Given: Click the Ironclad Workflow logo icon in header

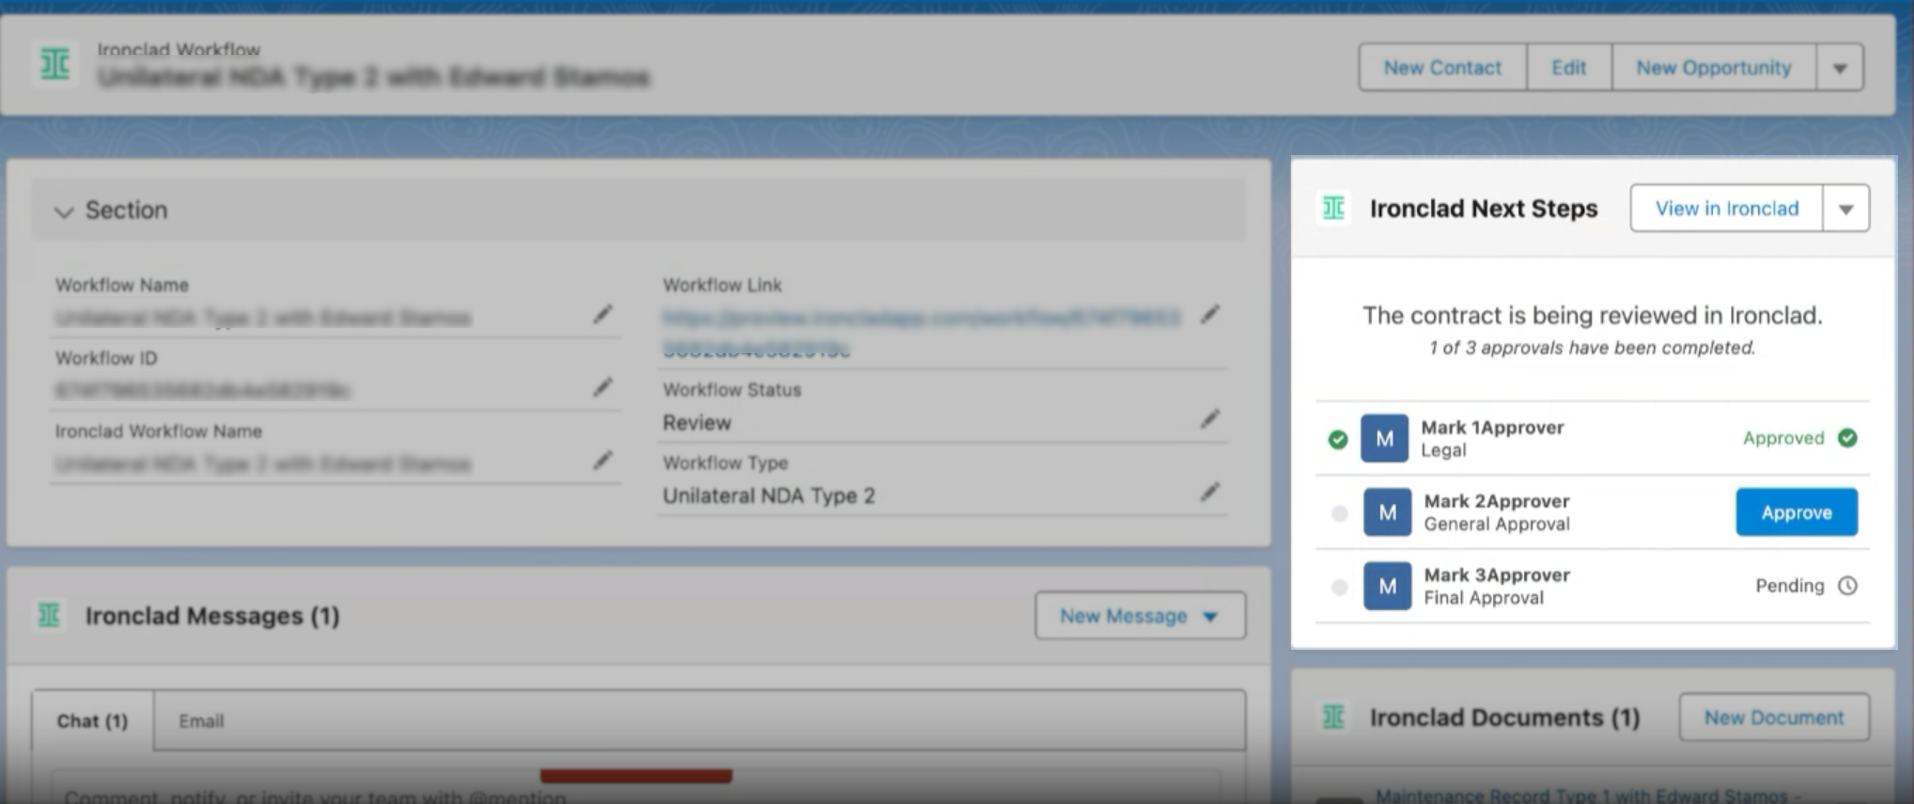Looking at the screenshot, I should [x=55, y=65].
